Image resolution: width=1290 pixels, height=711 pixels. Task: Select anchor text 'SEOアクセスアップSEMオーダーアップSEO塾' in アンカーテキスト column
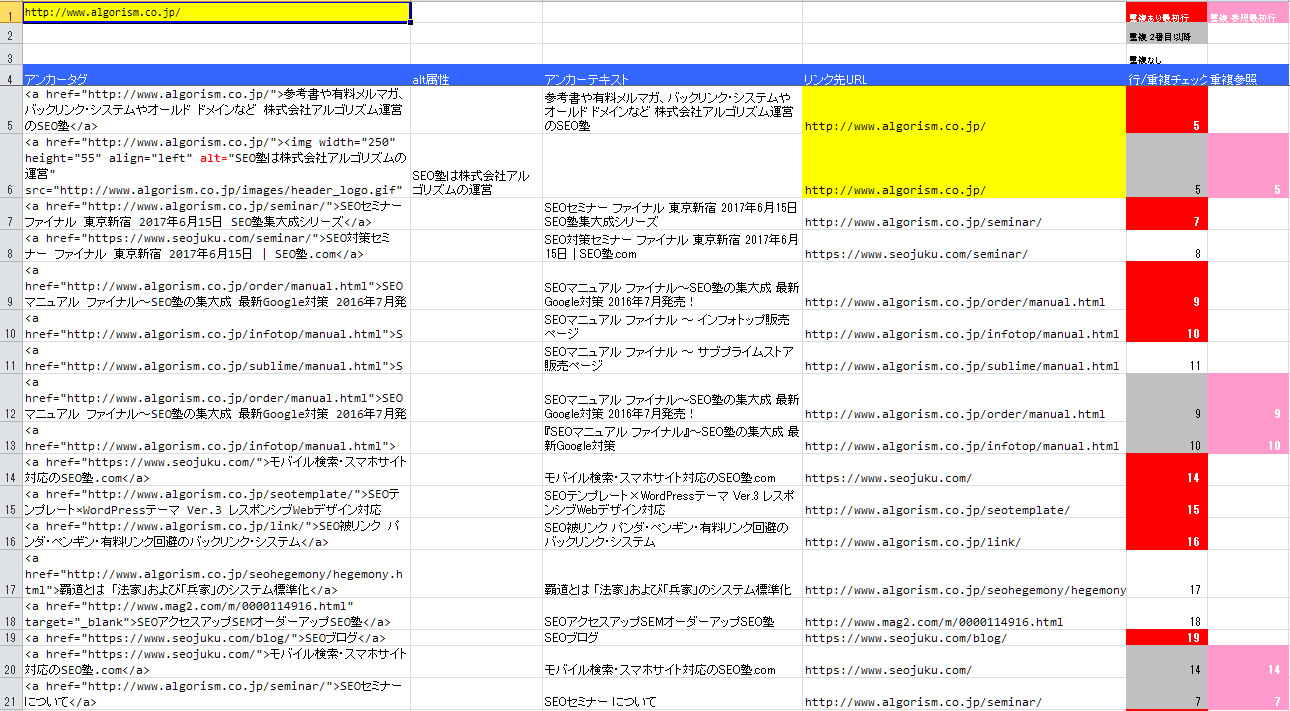[672, 614]
